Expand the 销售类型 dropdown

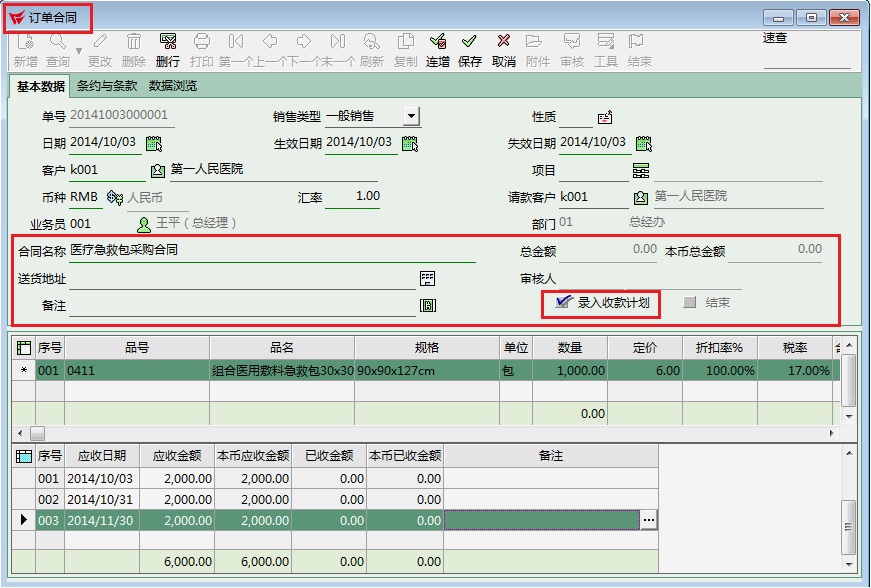(x=412, y=117)
